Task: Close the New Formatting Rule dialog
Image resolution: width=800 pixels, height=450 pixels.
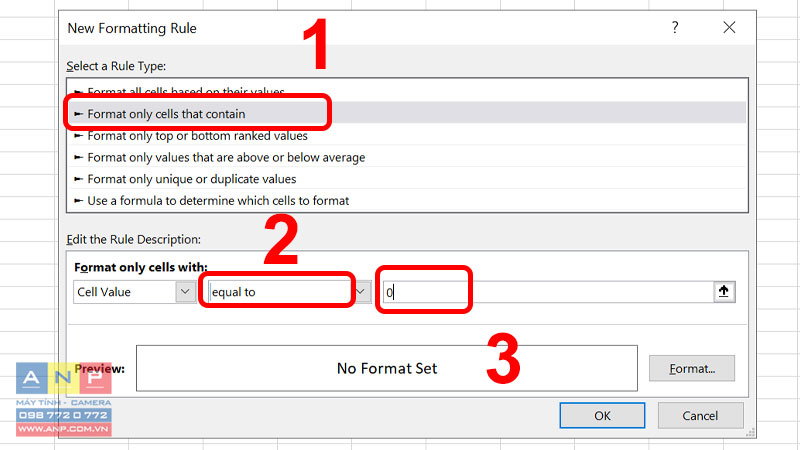Action: point(729,28)
